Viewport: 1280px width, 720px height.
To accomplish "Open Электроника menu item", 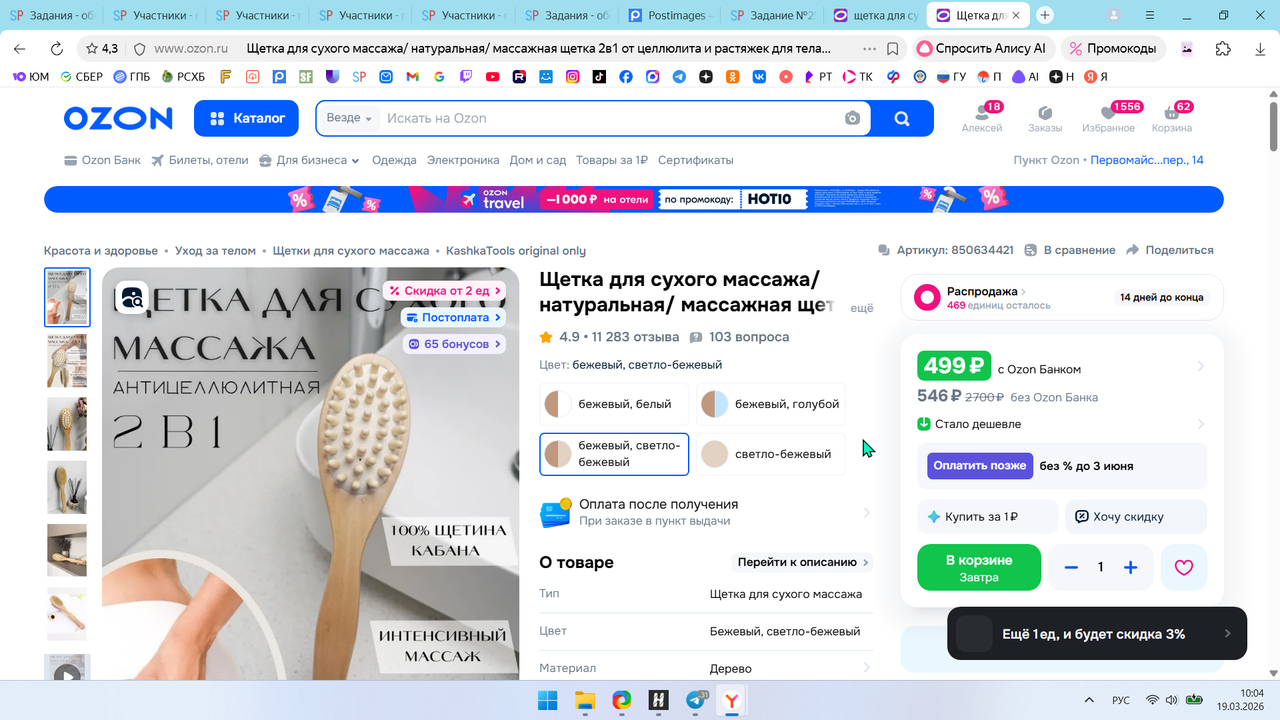I will 463,160.
